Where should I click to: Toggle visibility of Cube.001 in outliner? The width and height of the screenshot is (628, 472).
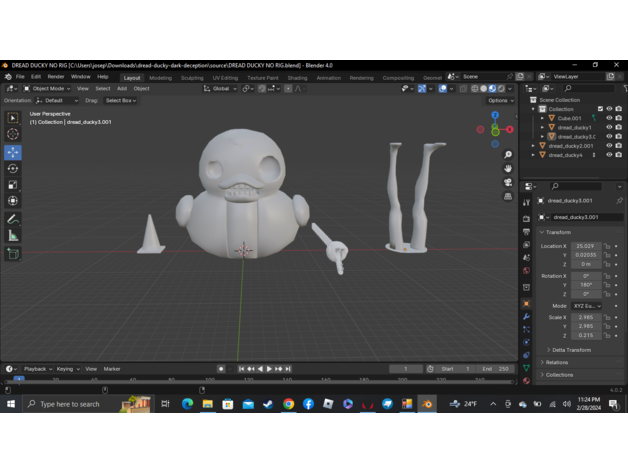point(609,118)
